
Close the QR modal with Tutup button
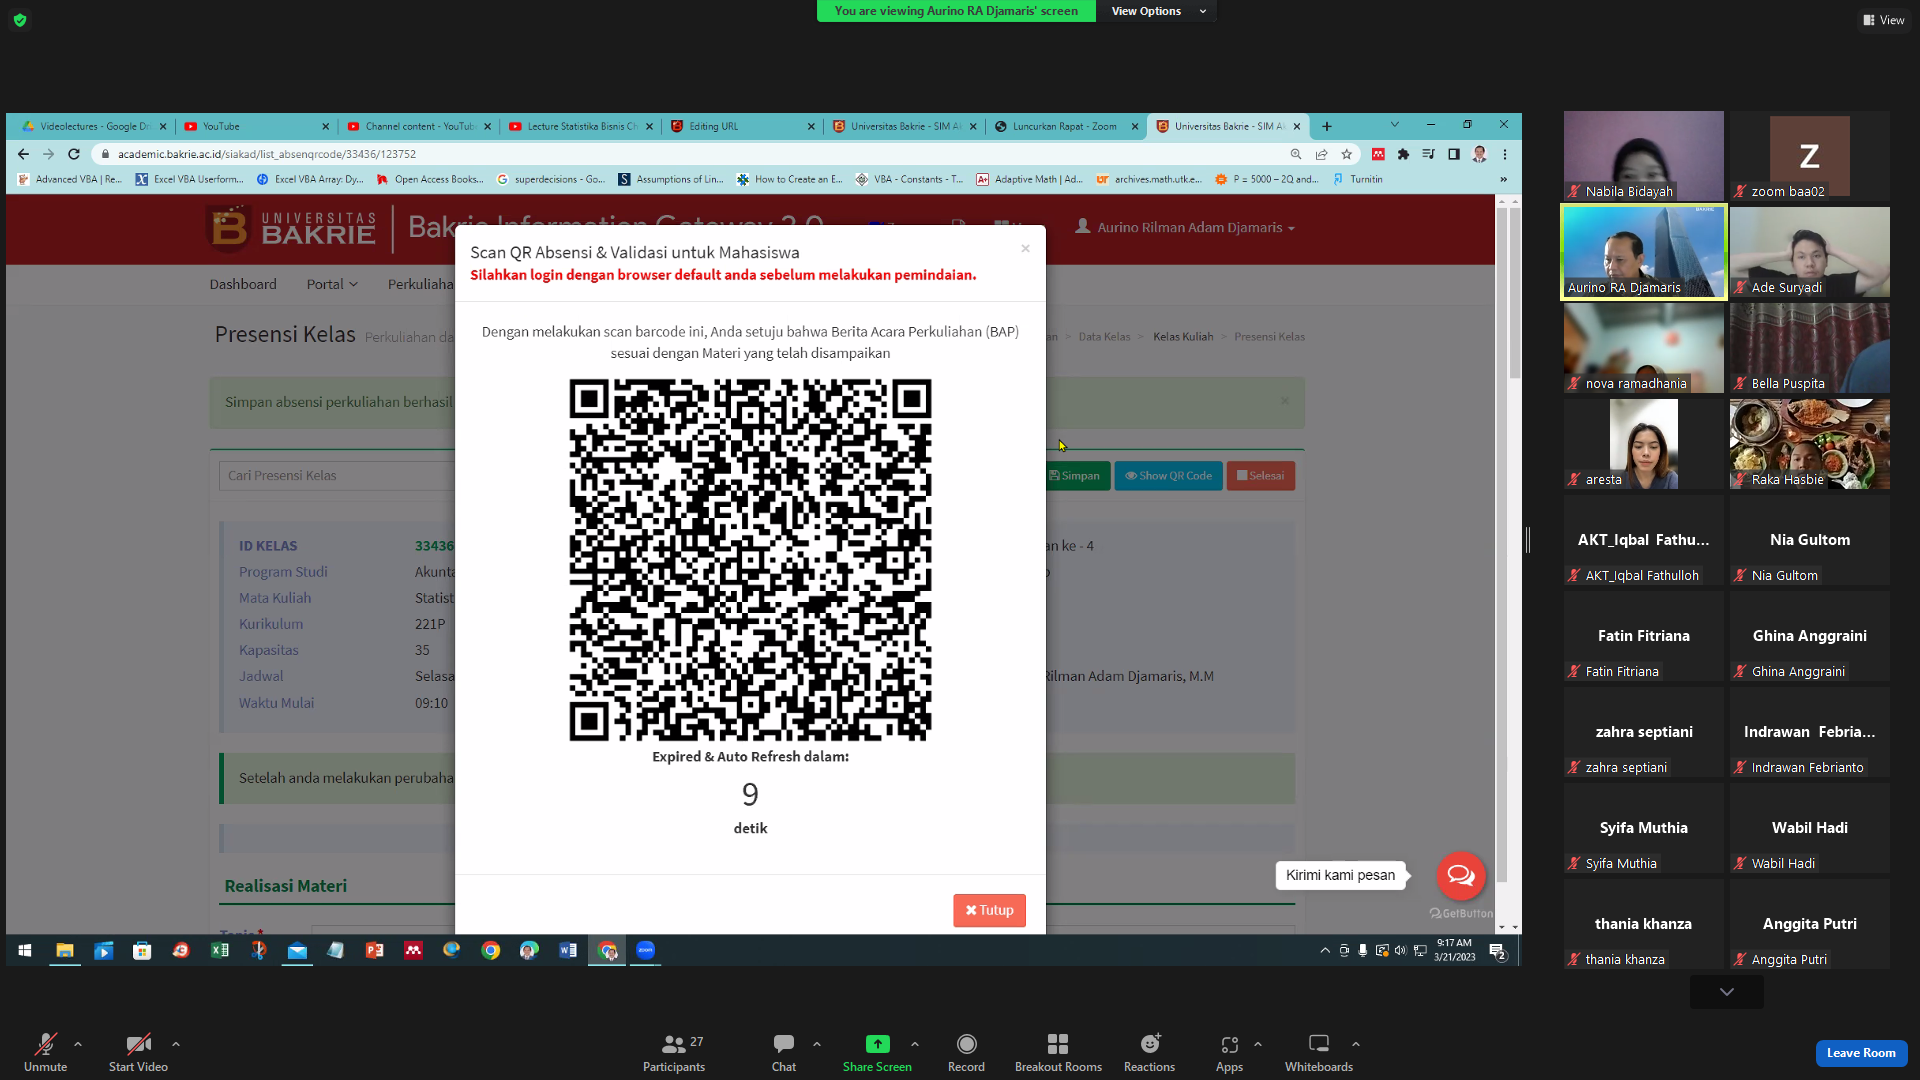click(x=989, y=910)
